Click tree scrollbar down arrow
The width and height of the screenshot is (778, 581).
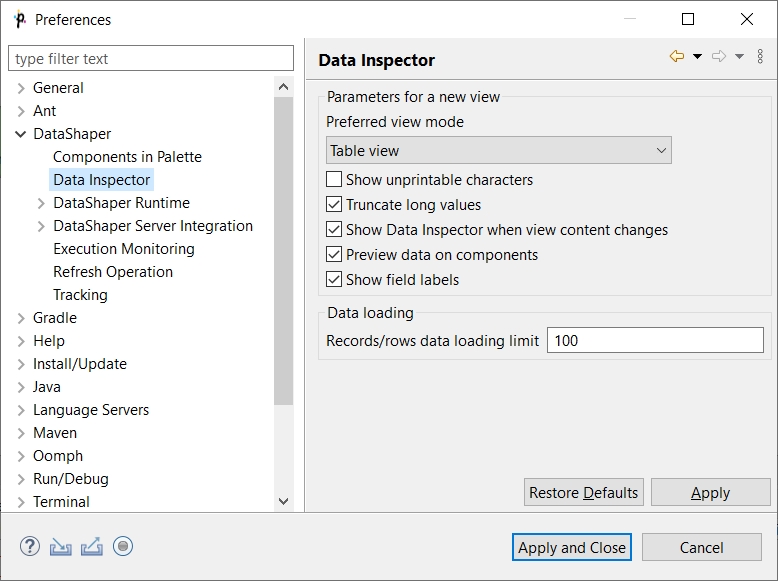tap(283, 501)
